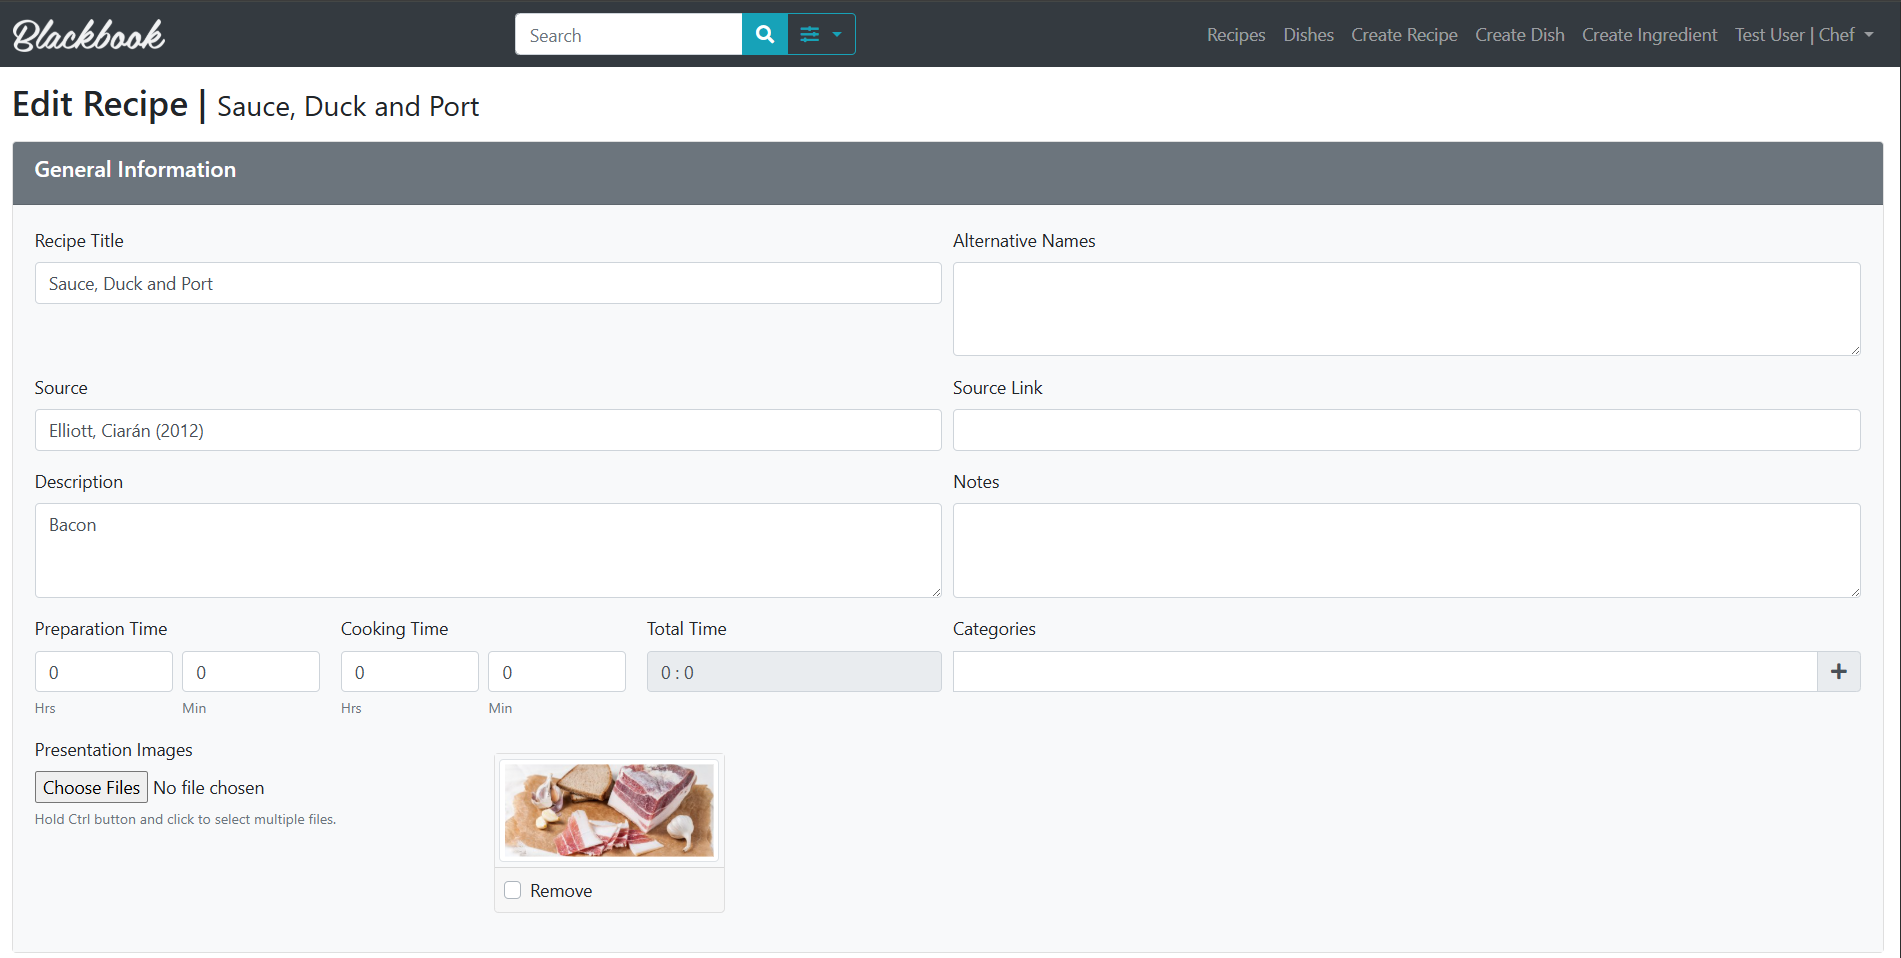
Task: Click the search magnifier icon
Action: [764, 33]
